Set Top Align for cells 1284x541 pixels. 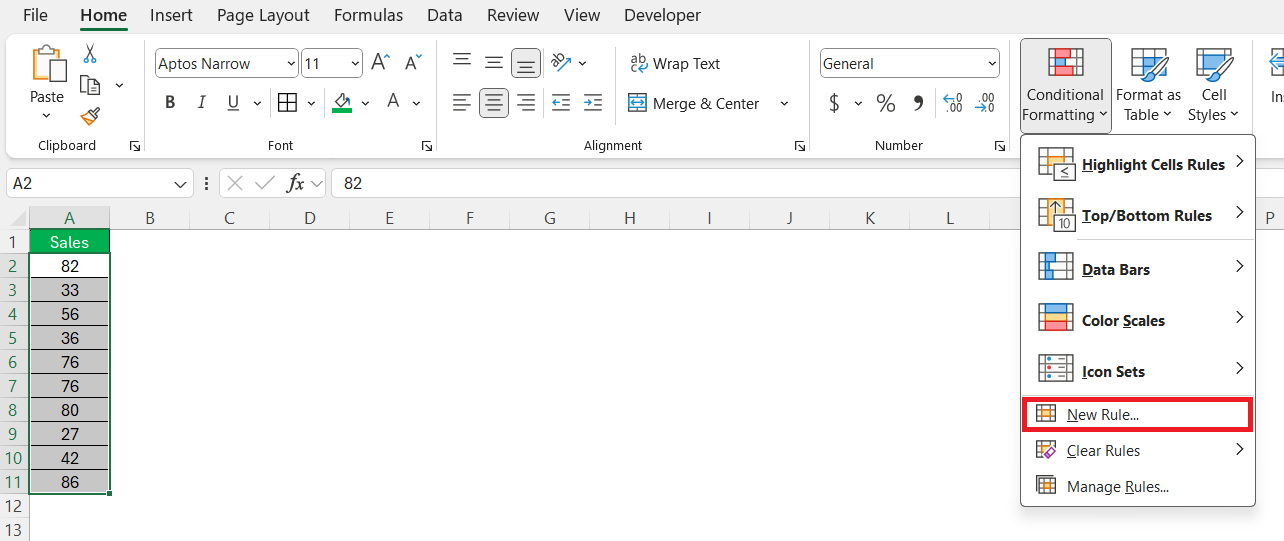click(x=462, y=62)
